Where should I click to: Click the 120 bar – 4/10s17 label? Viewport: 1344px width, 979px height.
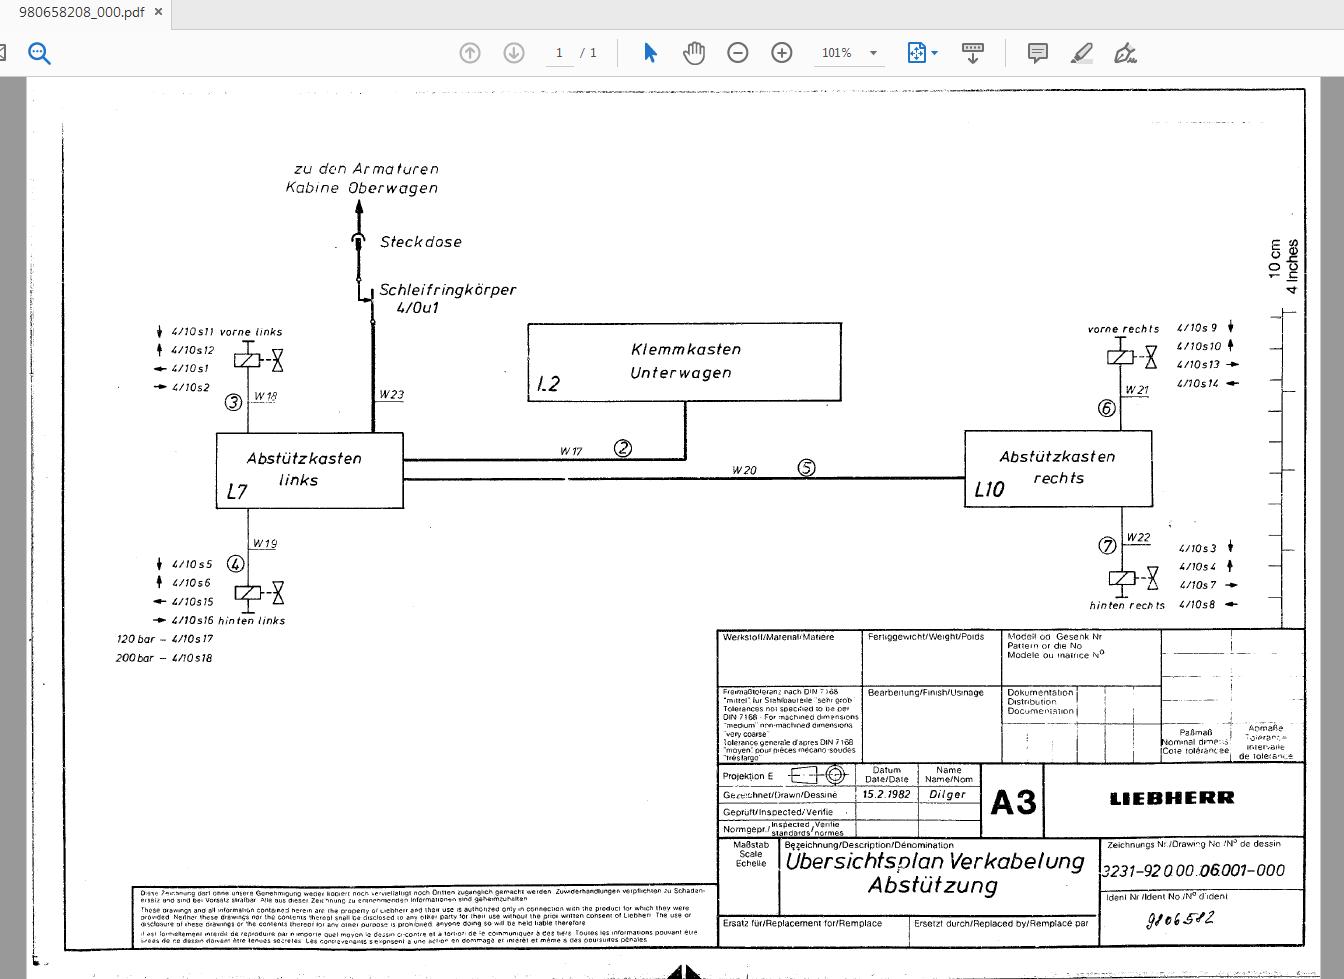pyautogui.click(x=165, y=639)
